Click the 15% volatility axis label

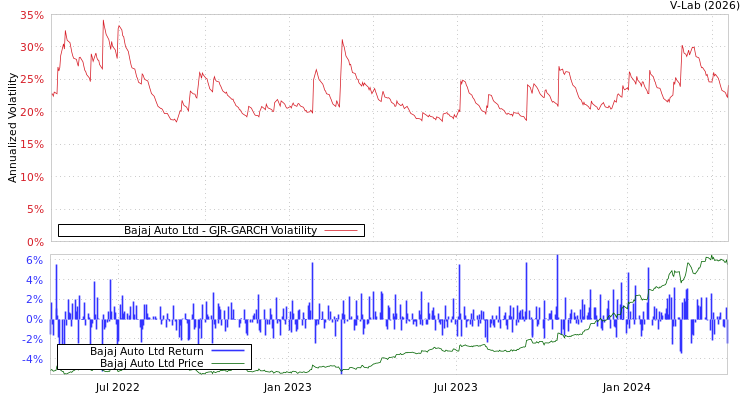pos(32,144)
